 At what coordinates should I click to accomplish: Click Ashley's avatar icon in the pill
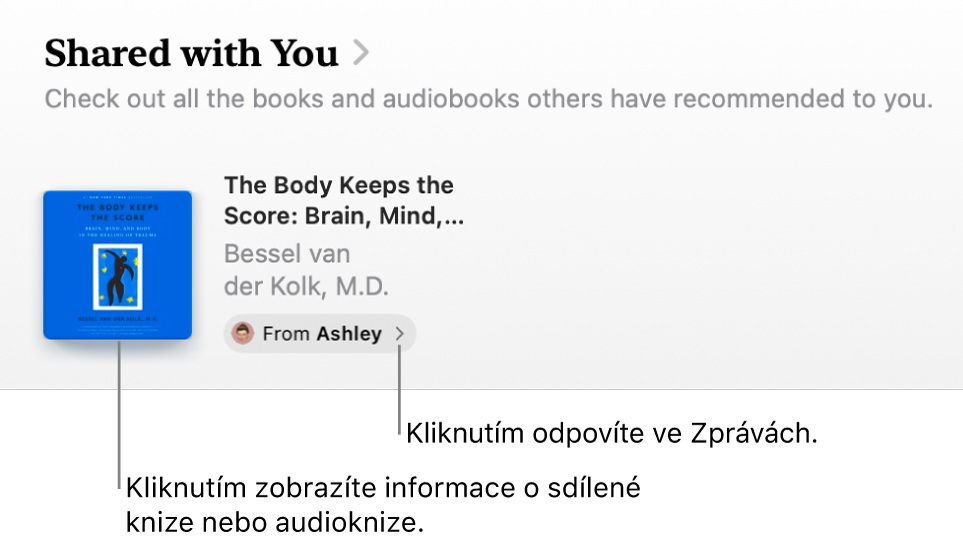pos(242,334)
